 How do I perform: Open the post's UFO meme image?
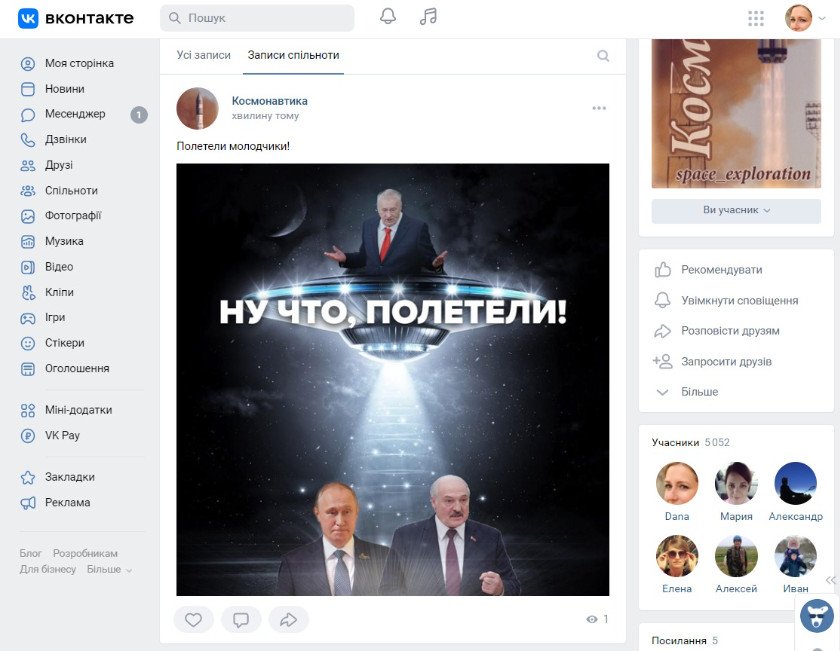(x=393, y=380)
